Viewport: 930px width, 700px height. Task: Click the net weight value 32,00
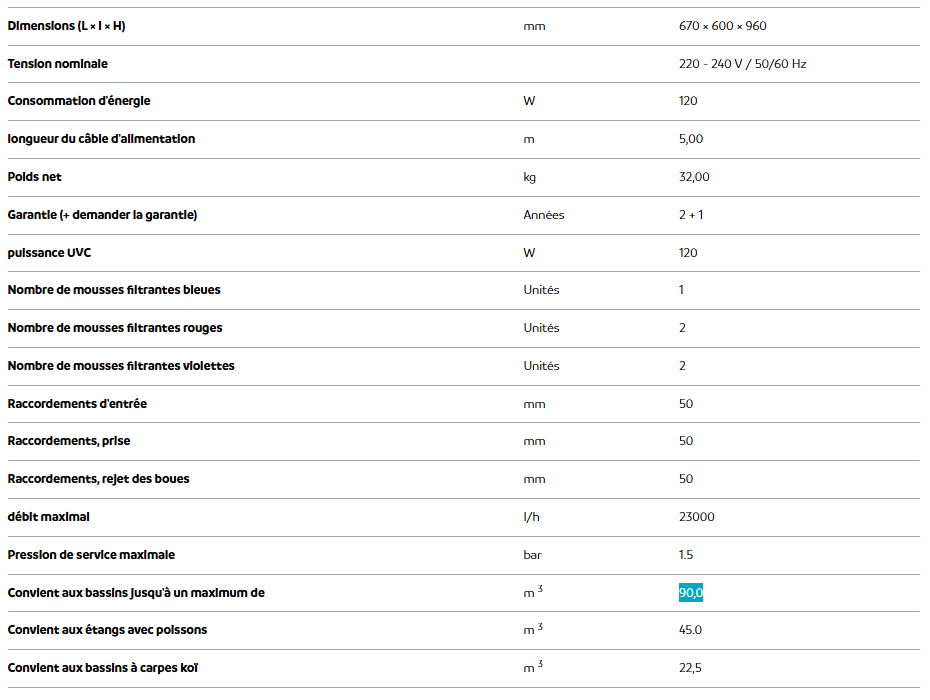(694, 177)
